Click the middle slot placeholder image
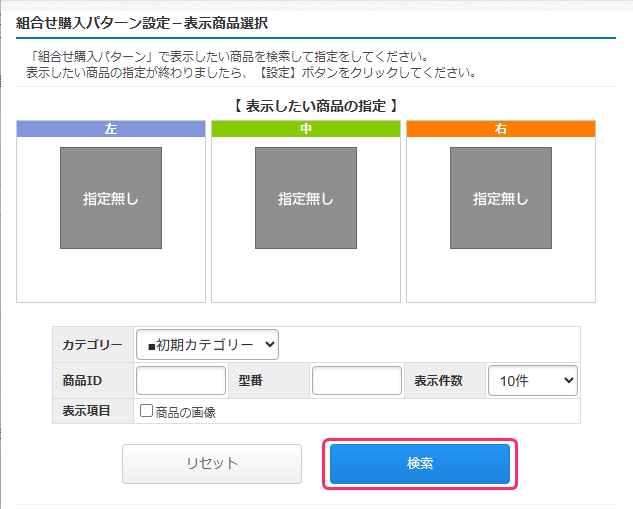Image resolution: width=633 pixels, height=509 pixels. pos(306,198)
